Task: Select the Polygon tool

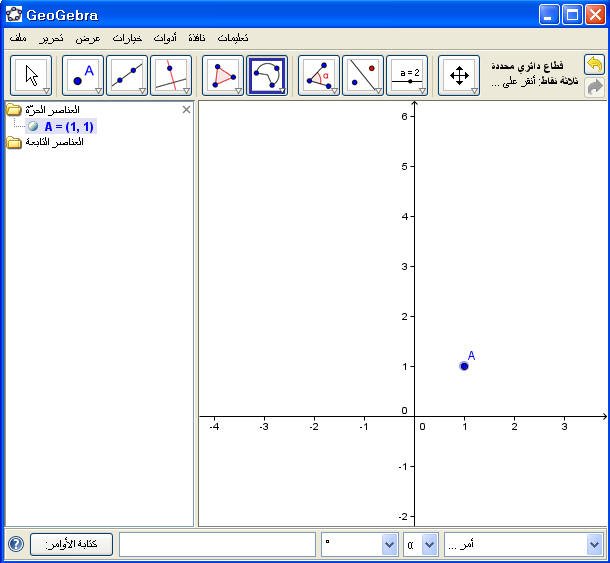Action: [223, 76]
